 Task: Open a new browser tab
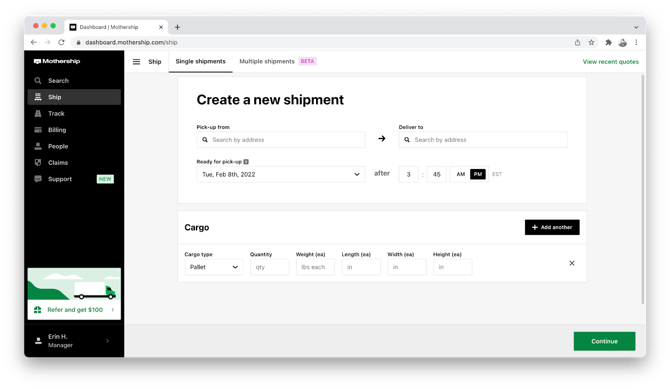click(x=177, y=27)
